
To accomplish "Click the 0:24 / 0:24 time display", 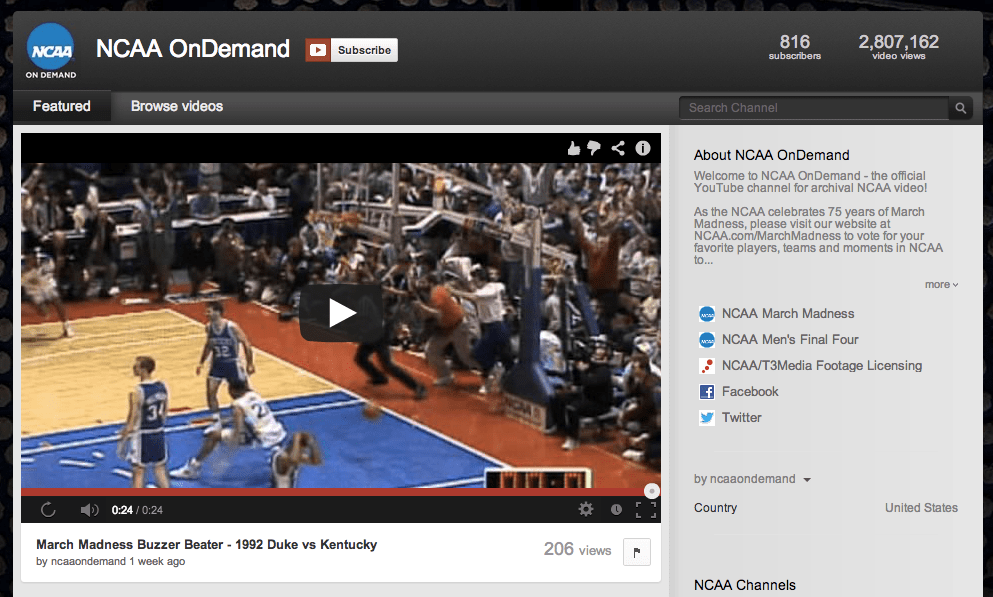I will pos(137,510).
